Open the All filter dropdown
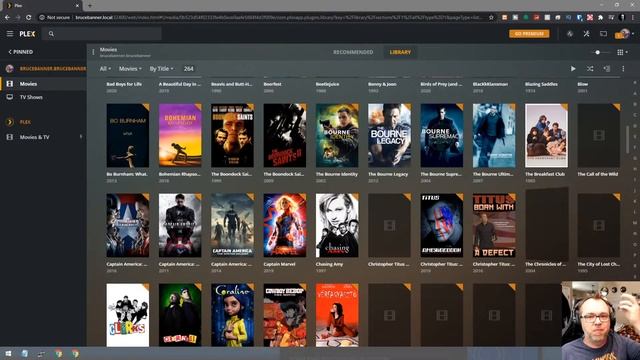 (105, 69)
